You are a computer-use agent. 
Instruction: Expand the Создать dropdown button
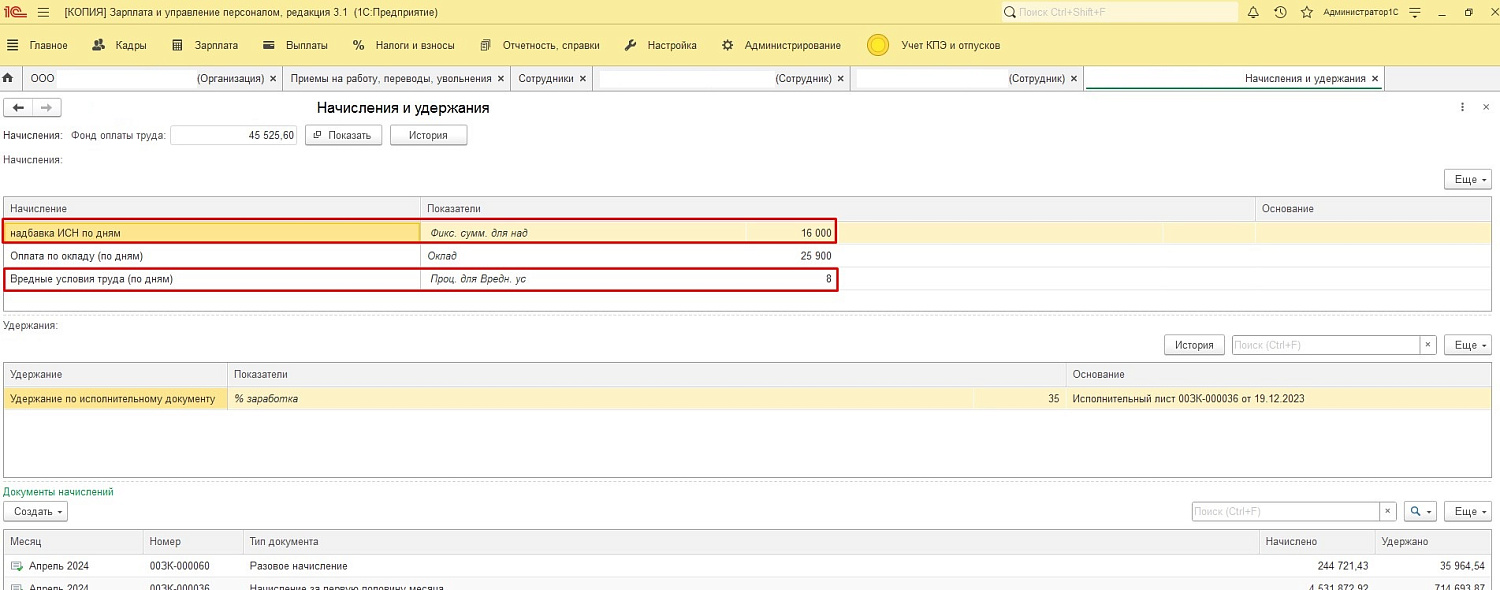[35, 511]
